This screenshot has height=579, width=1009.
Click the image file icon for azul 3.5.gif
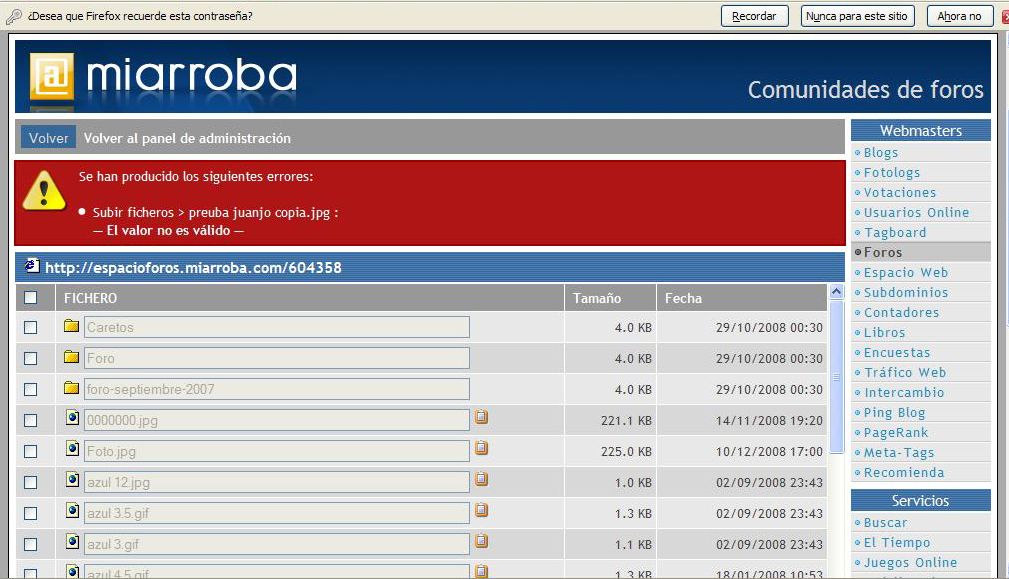pos(73,511)
